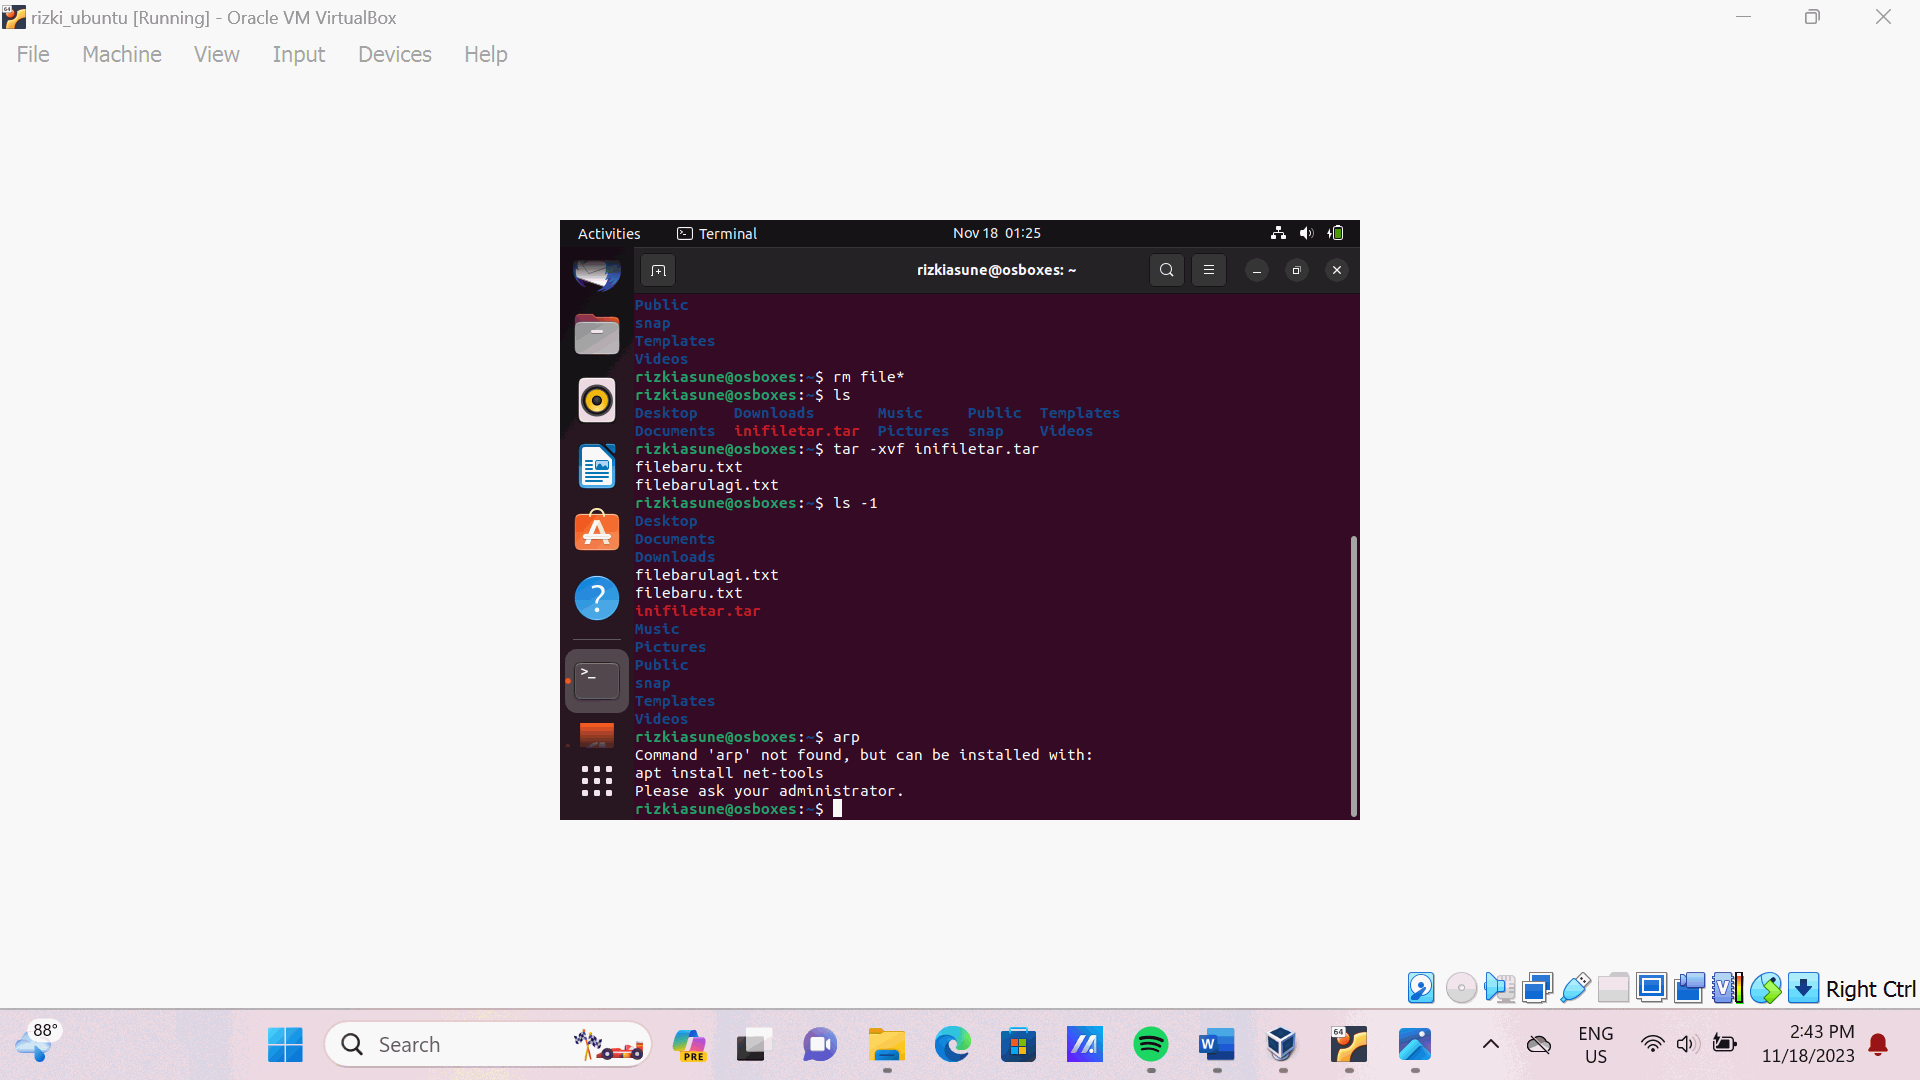The height and width of the screenshot is (1080, 1920).
Task: Click the taskbar clock 2:43 PM
Action: point(1808,1044)
